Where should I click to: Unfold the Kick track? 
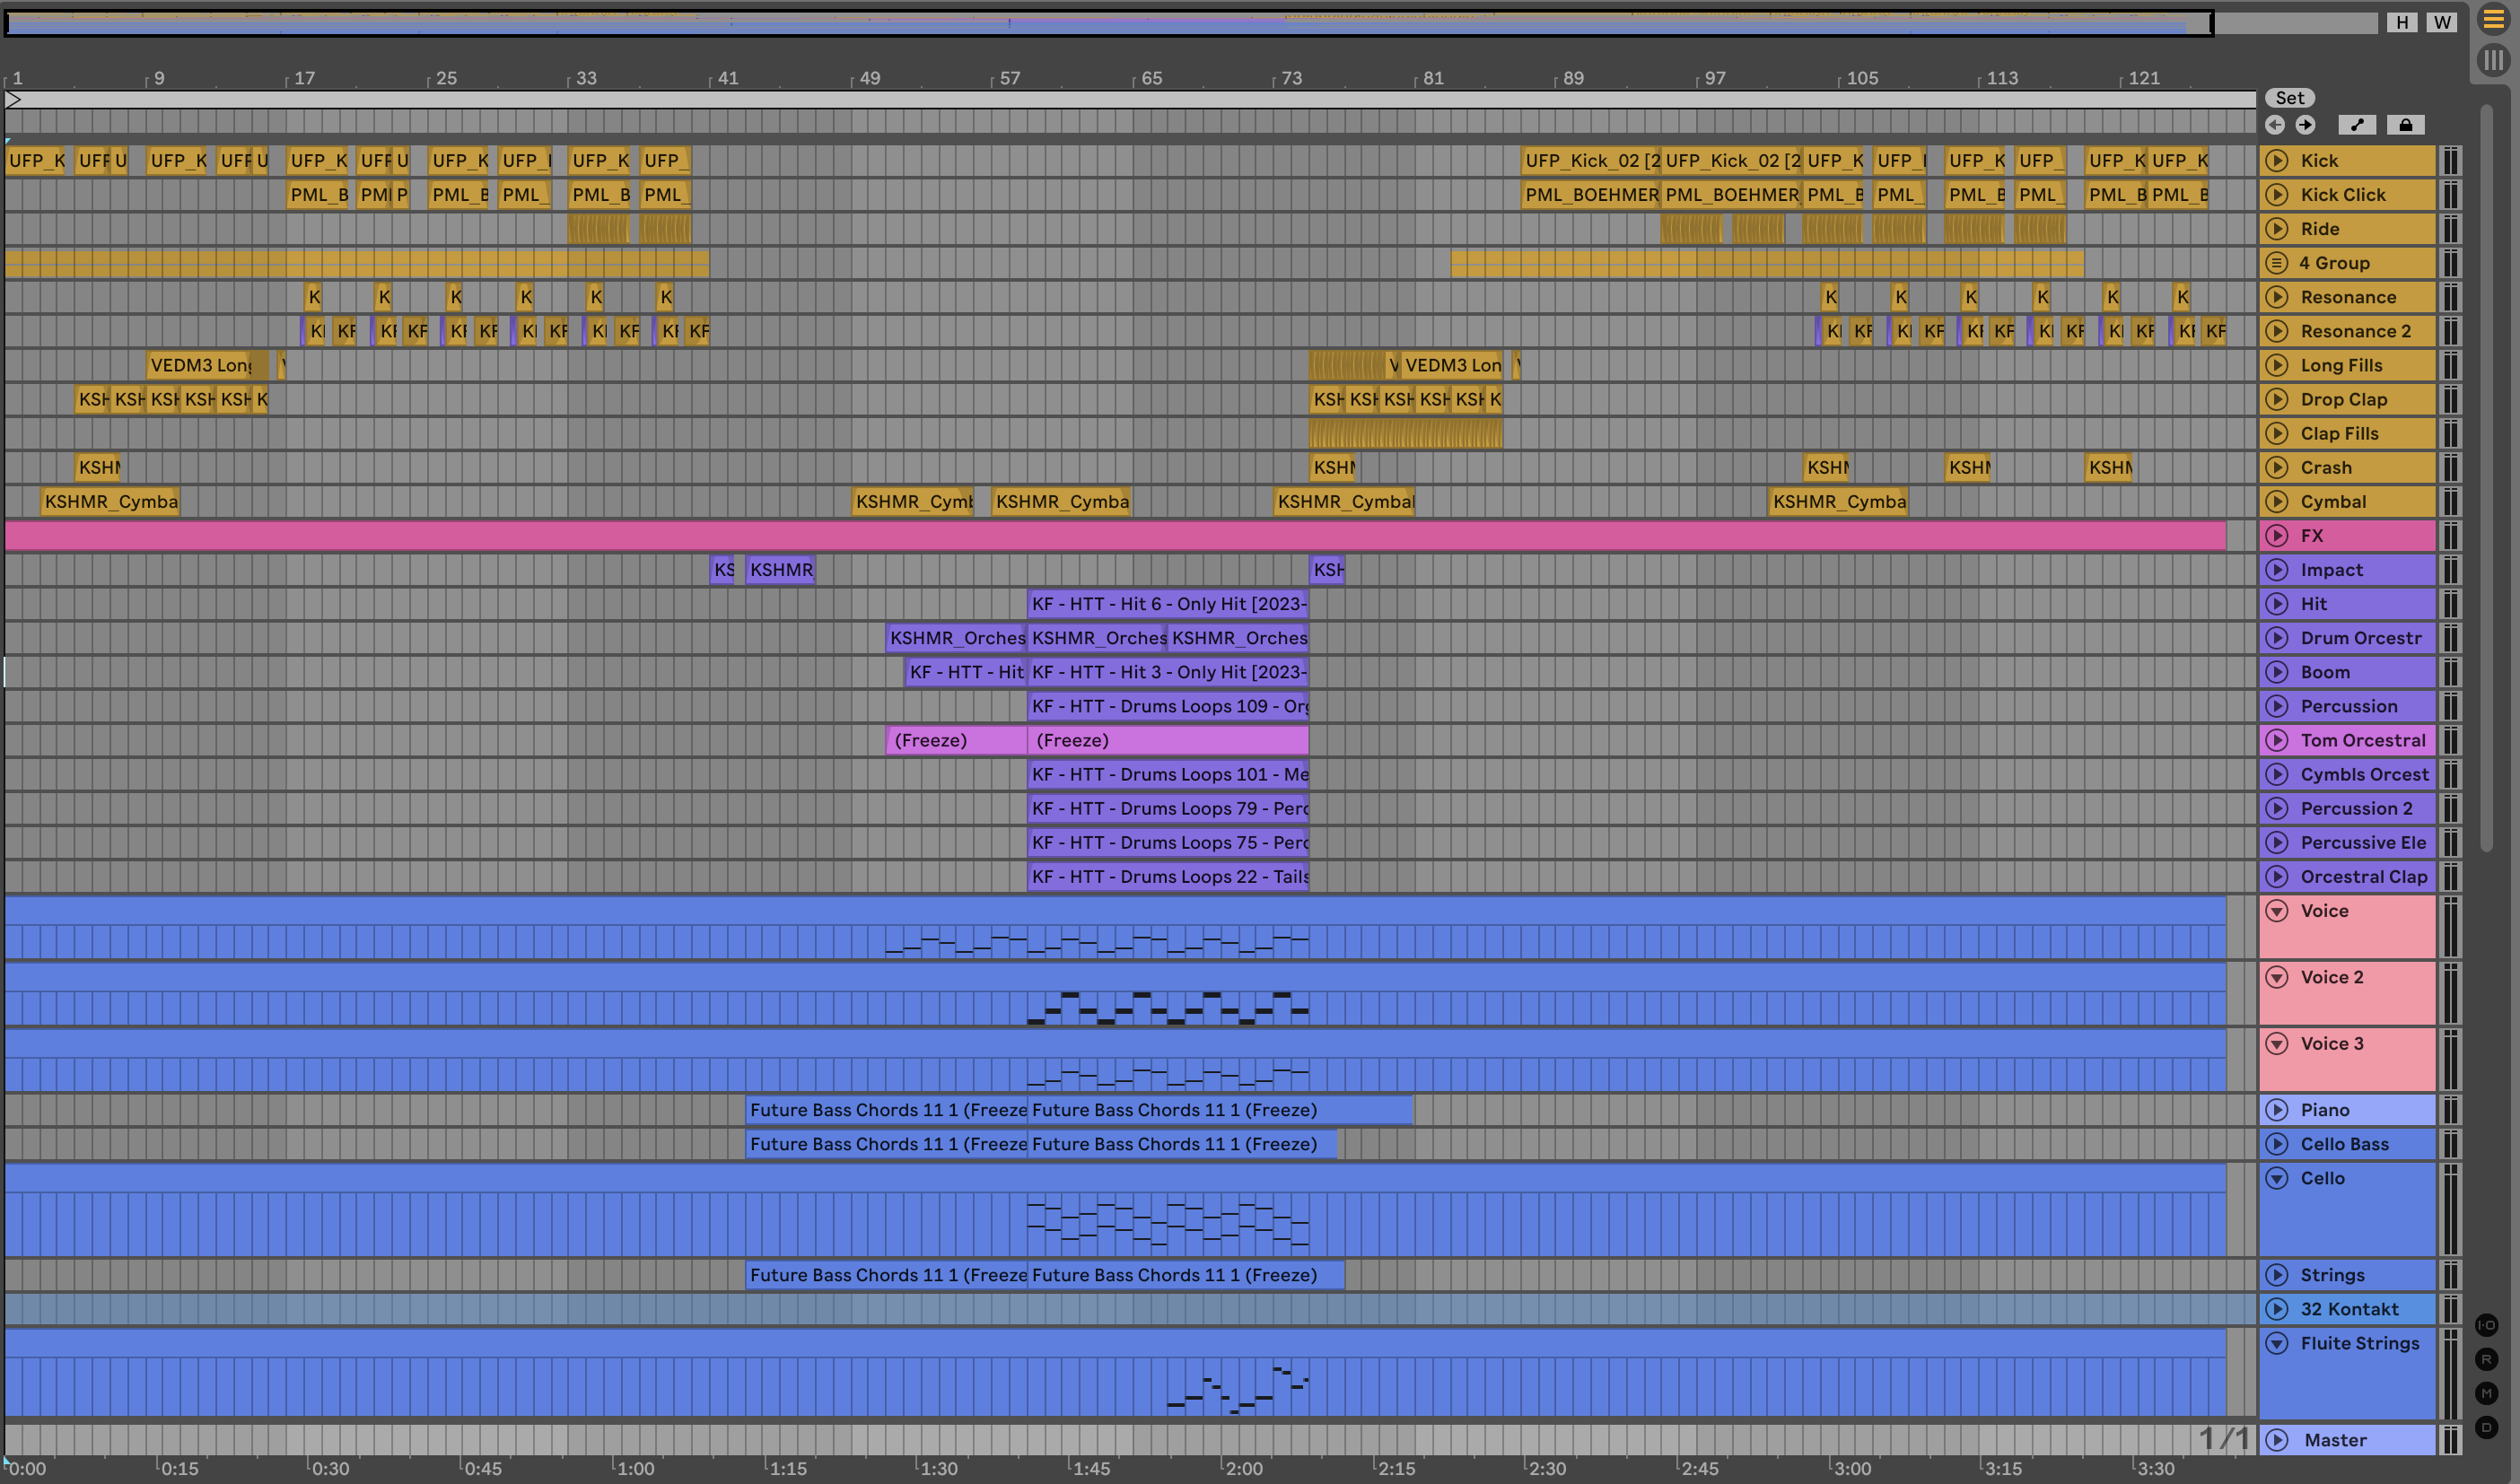(x=2277, y=161)
